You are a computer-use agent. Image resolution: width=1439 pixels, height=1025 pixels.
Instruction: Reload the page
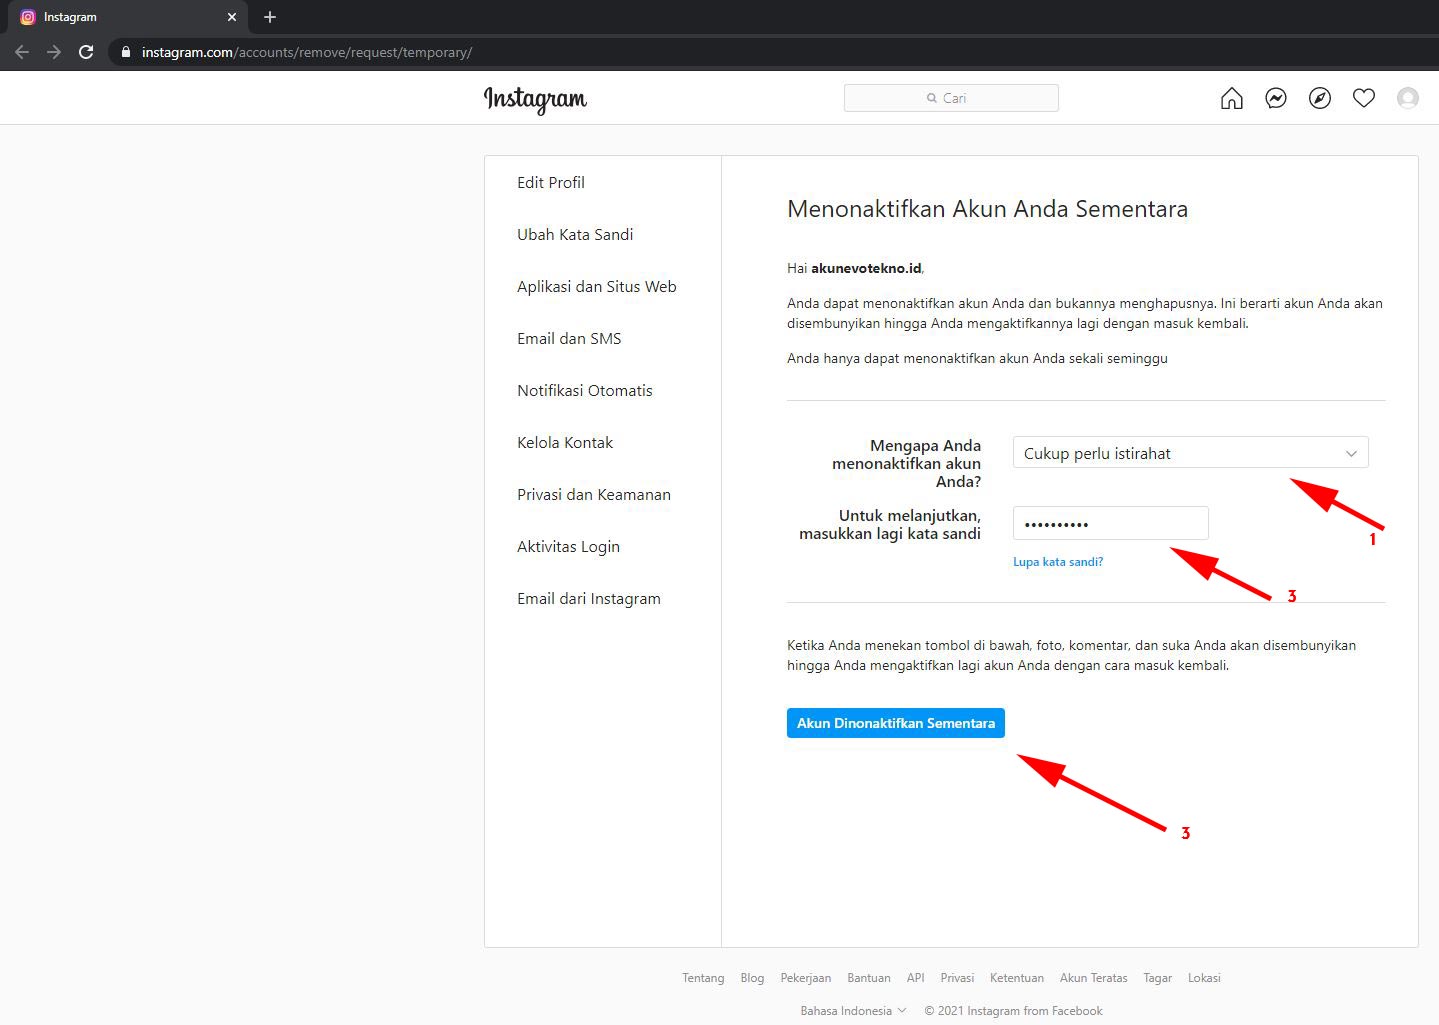(x=86, y=52)
